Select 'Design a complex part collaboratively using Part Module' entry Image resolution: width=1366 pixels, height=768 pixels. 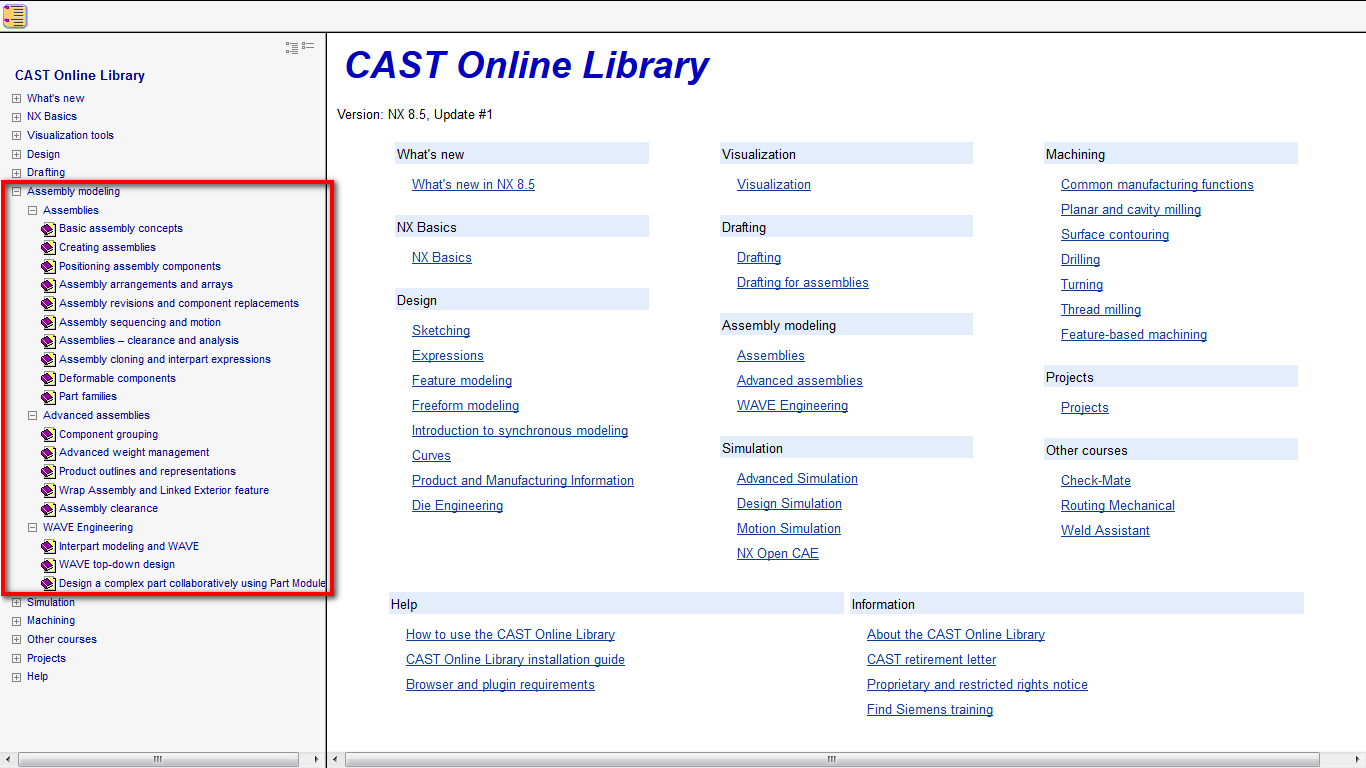192,584
